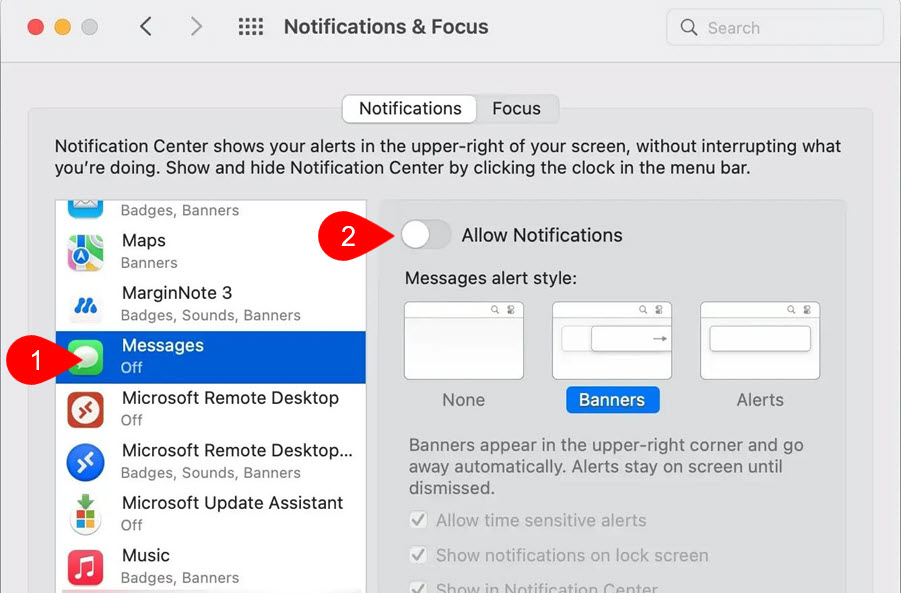Click the Microsoft Update Assistant icon
Screen dimensions: 901x593
pyautogui.click(x=86, y=514)
